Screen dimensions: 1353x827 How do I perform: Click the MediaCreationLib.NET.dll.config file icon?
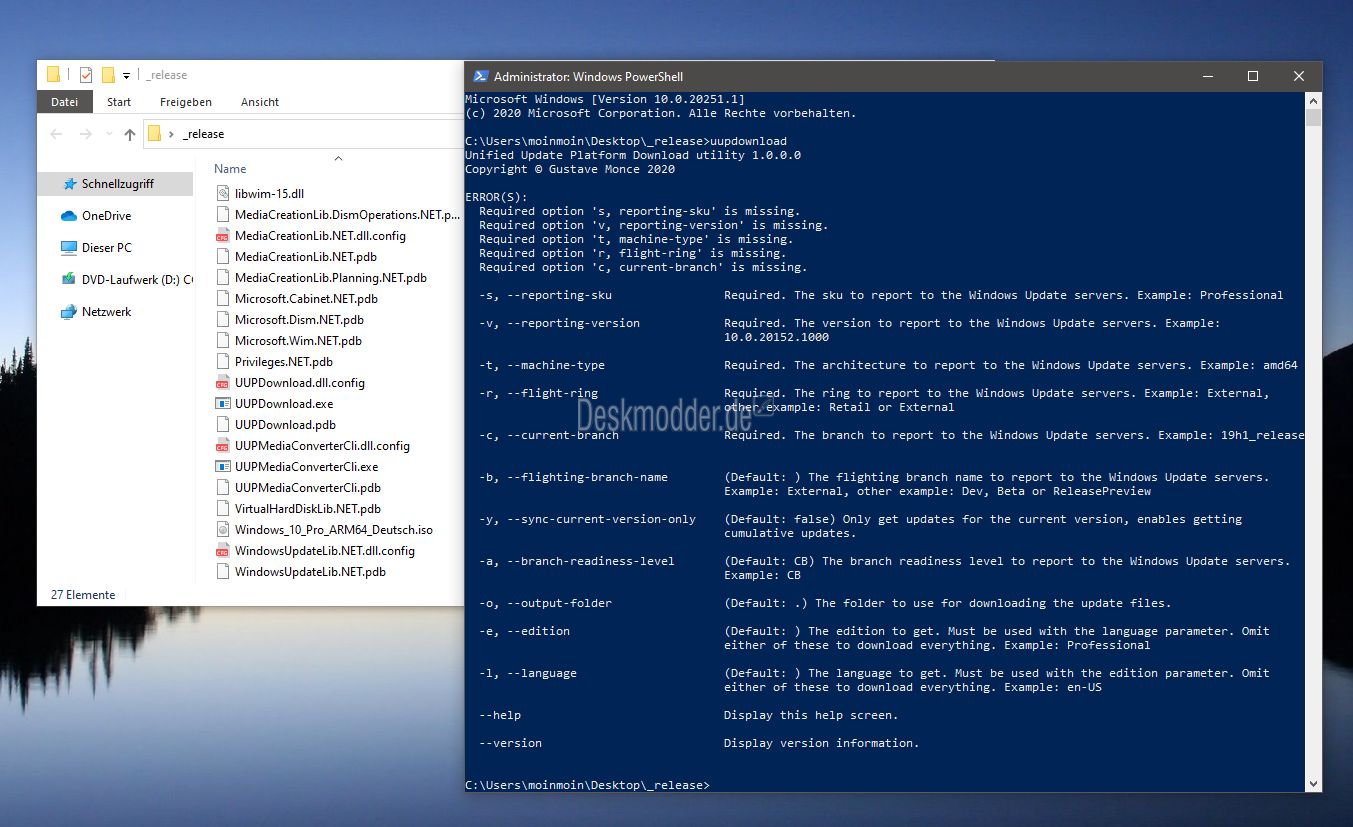pyautogui.click(x=223, y=235)
